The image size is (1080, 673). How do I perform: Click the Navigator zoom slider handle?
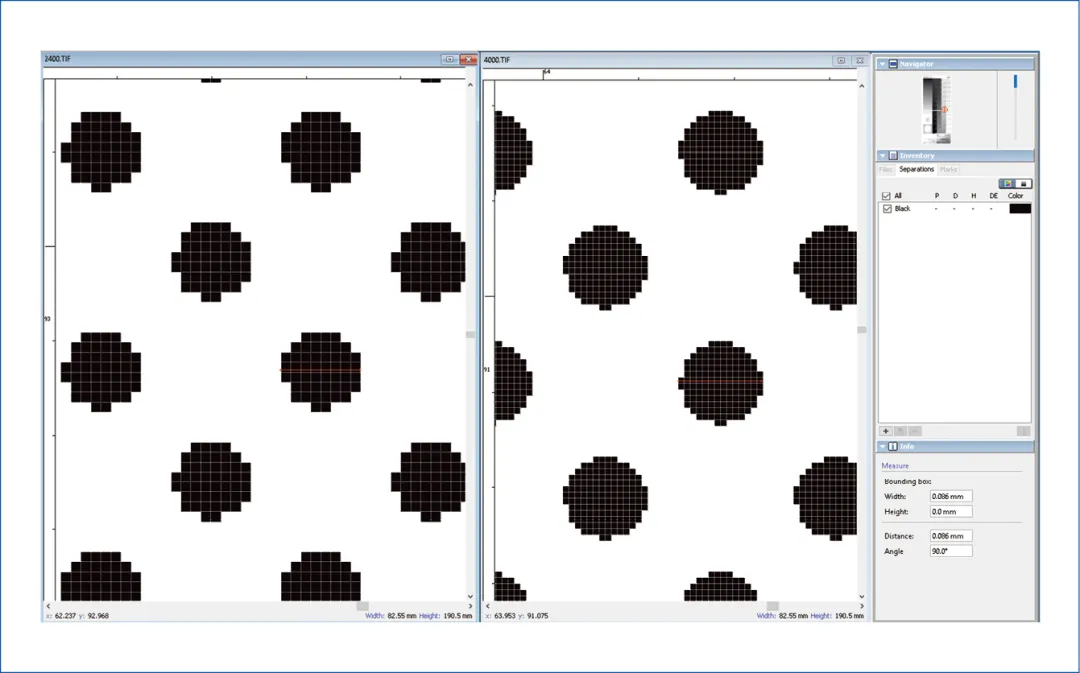click(1015, 82)
